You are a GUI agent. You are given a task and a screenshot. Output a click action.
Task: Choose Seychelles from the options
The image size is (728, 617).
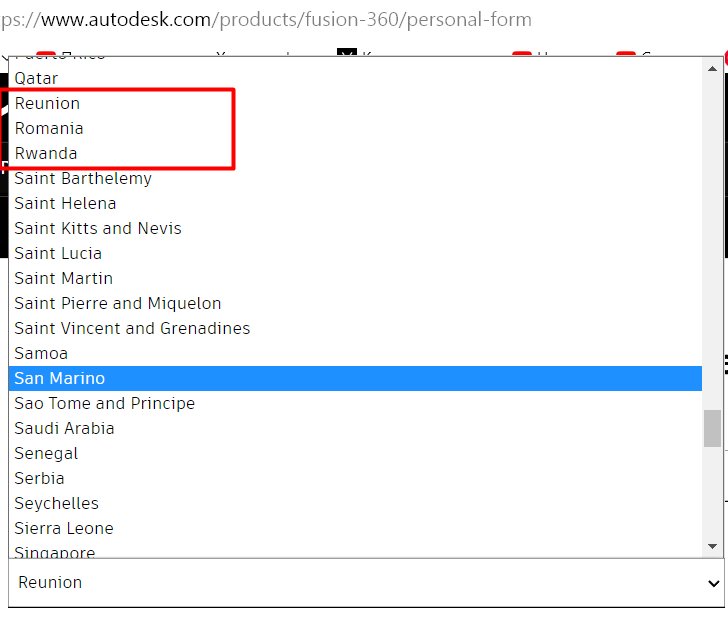tap(56, 503)
